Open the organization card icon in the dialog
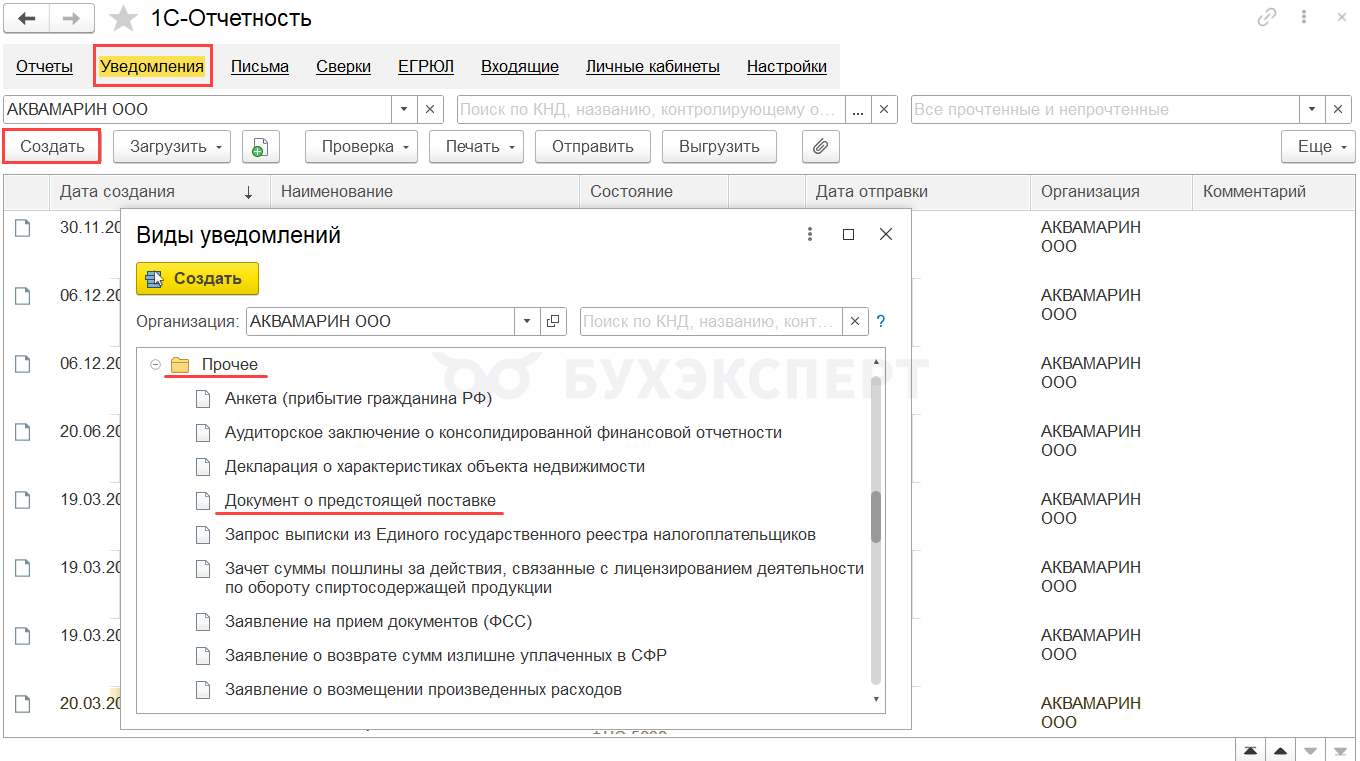The width and height of the screenshot is (1360, 761). [554, 322]
